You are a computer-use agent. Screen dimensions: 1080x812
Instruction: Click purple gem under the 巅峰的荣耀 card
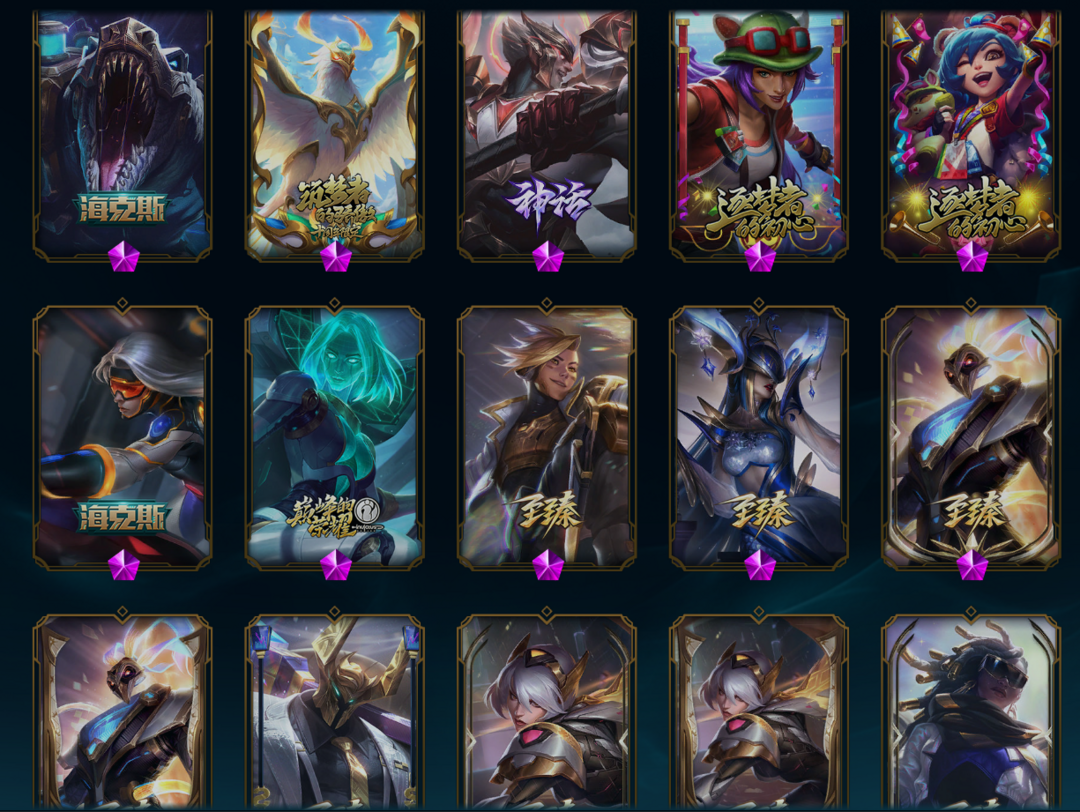tap(336, 565)
